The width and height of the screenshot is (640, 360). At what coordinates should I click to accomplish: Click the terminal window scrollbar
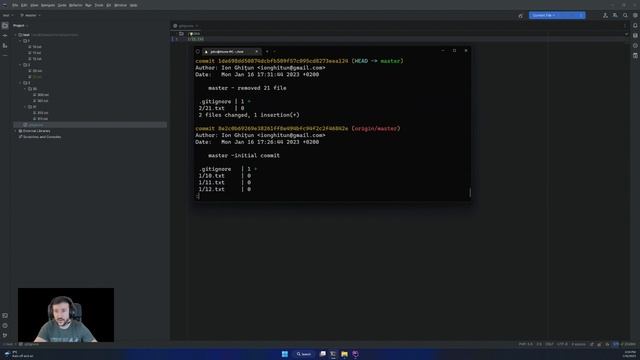(x=470, y=193)
